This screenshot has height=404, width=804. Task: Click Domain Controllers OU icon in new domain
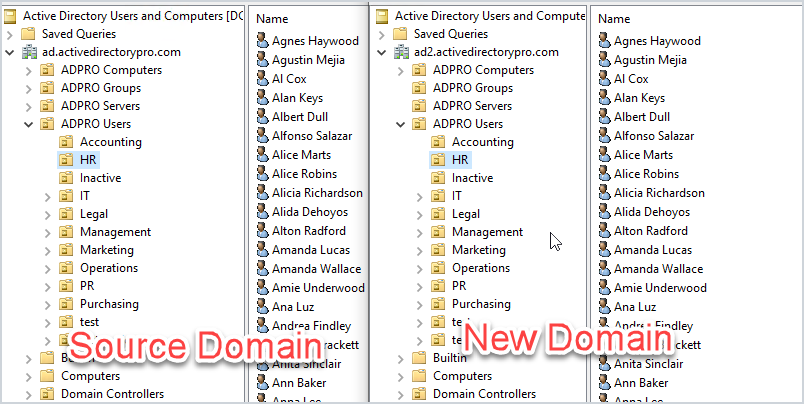tap(419, 394)
